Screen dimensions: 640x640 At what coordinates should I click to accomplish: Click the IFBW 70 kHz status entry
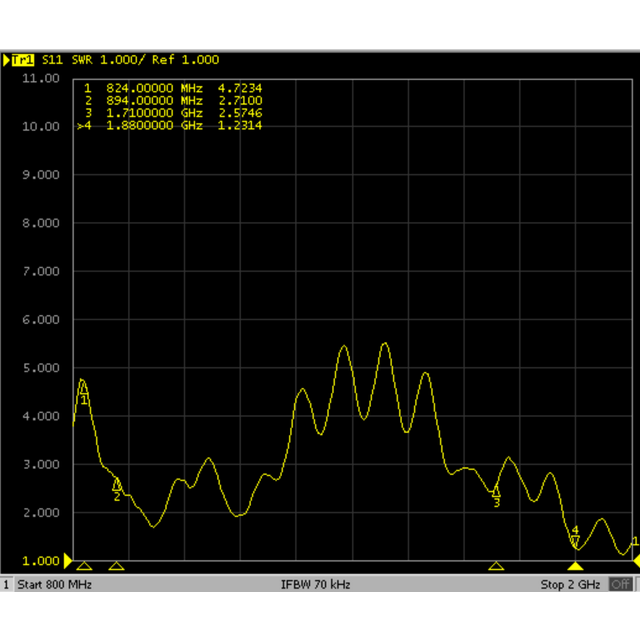[x=316, y=584]
